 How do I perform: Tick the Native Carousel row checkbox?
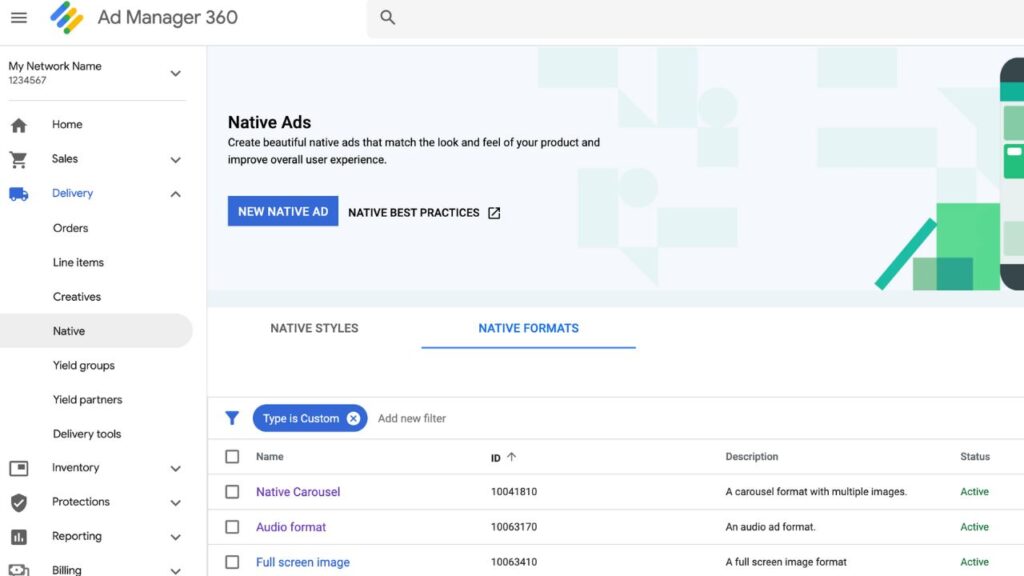[x=232, y=492]
